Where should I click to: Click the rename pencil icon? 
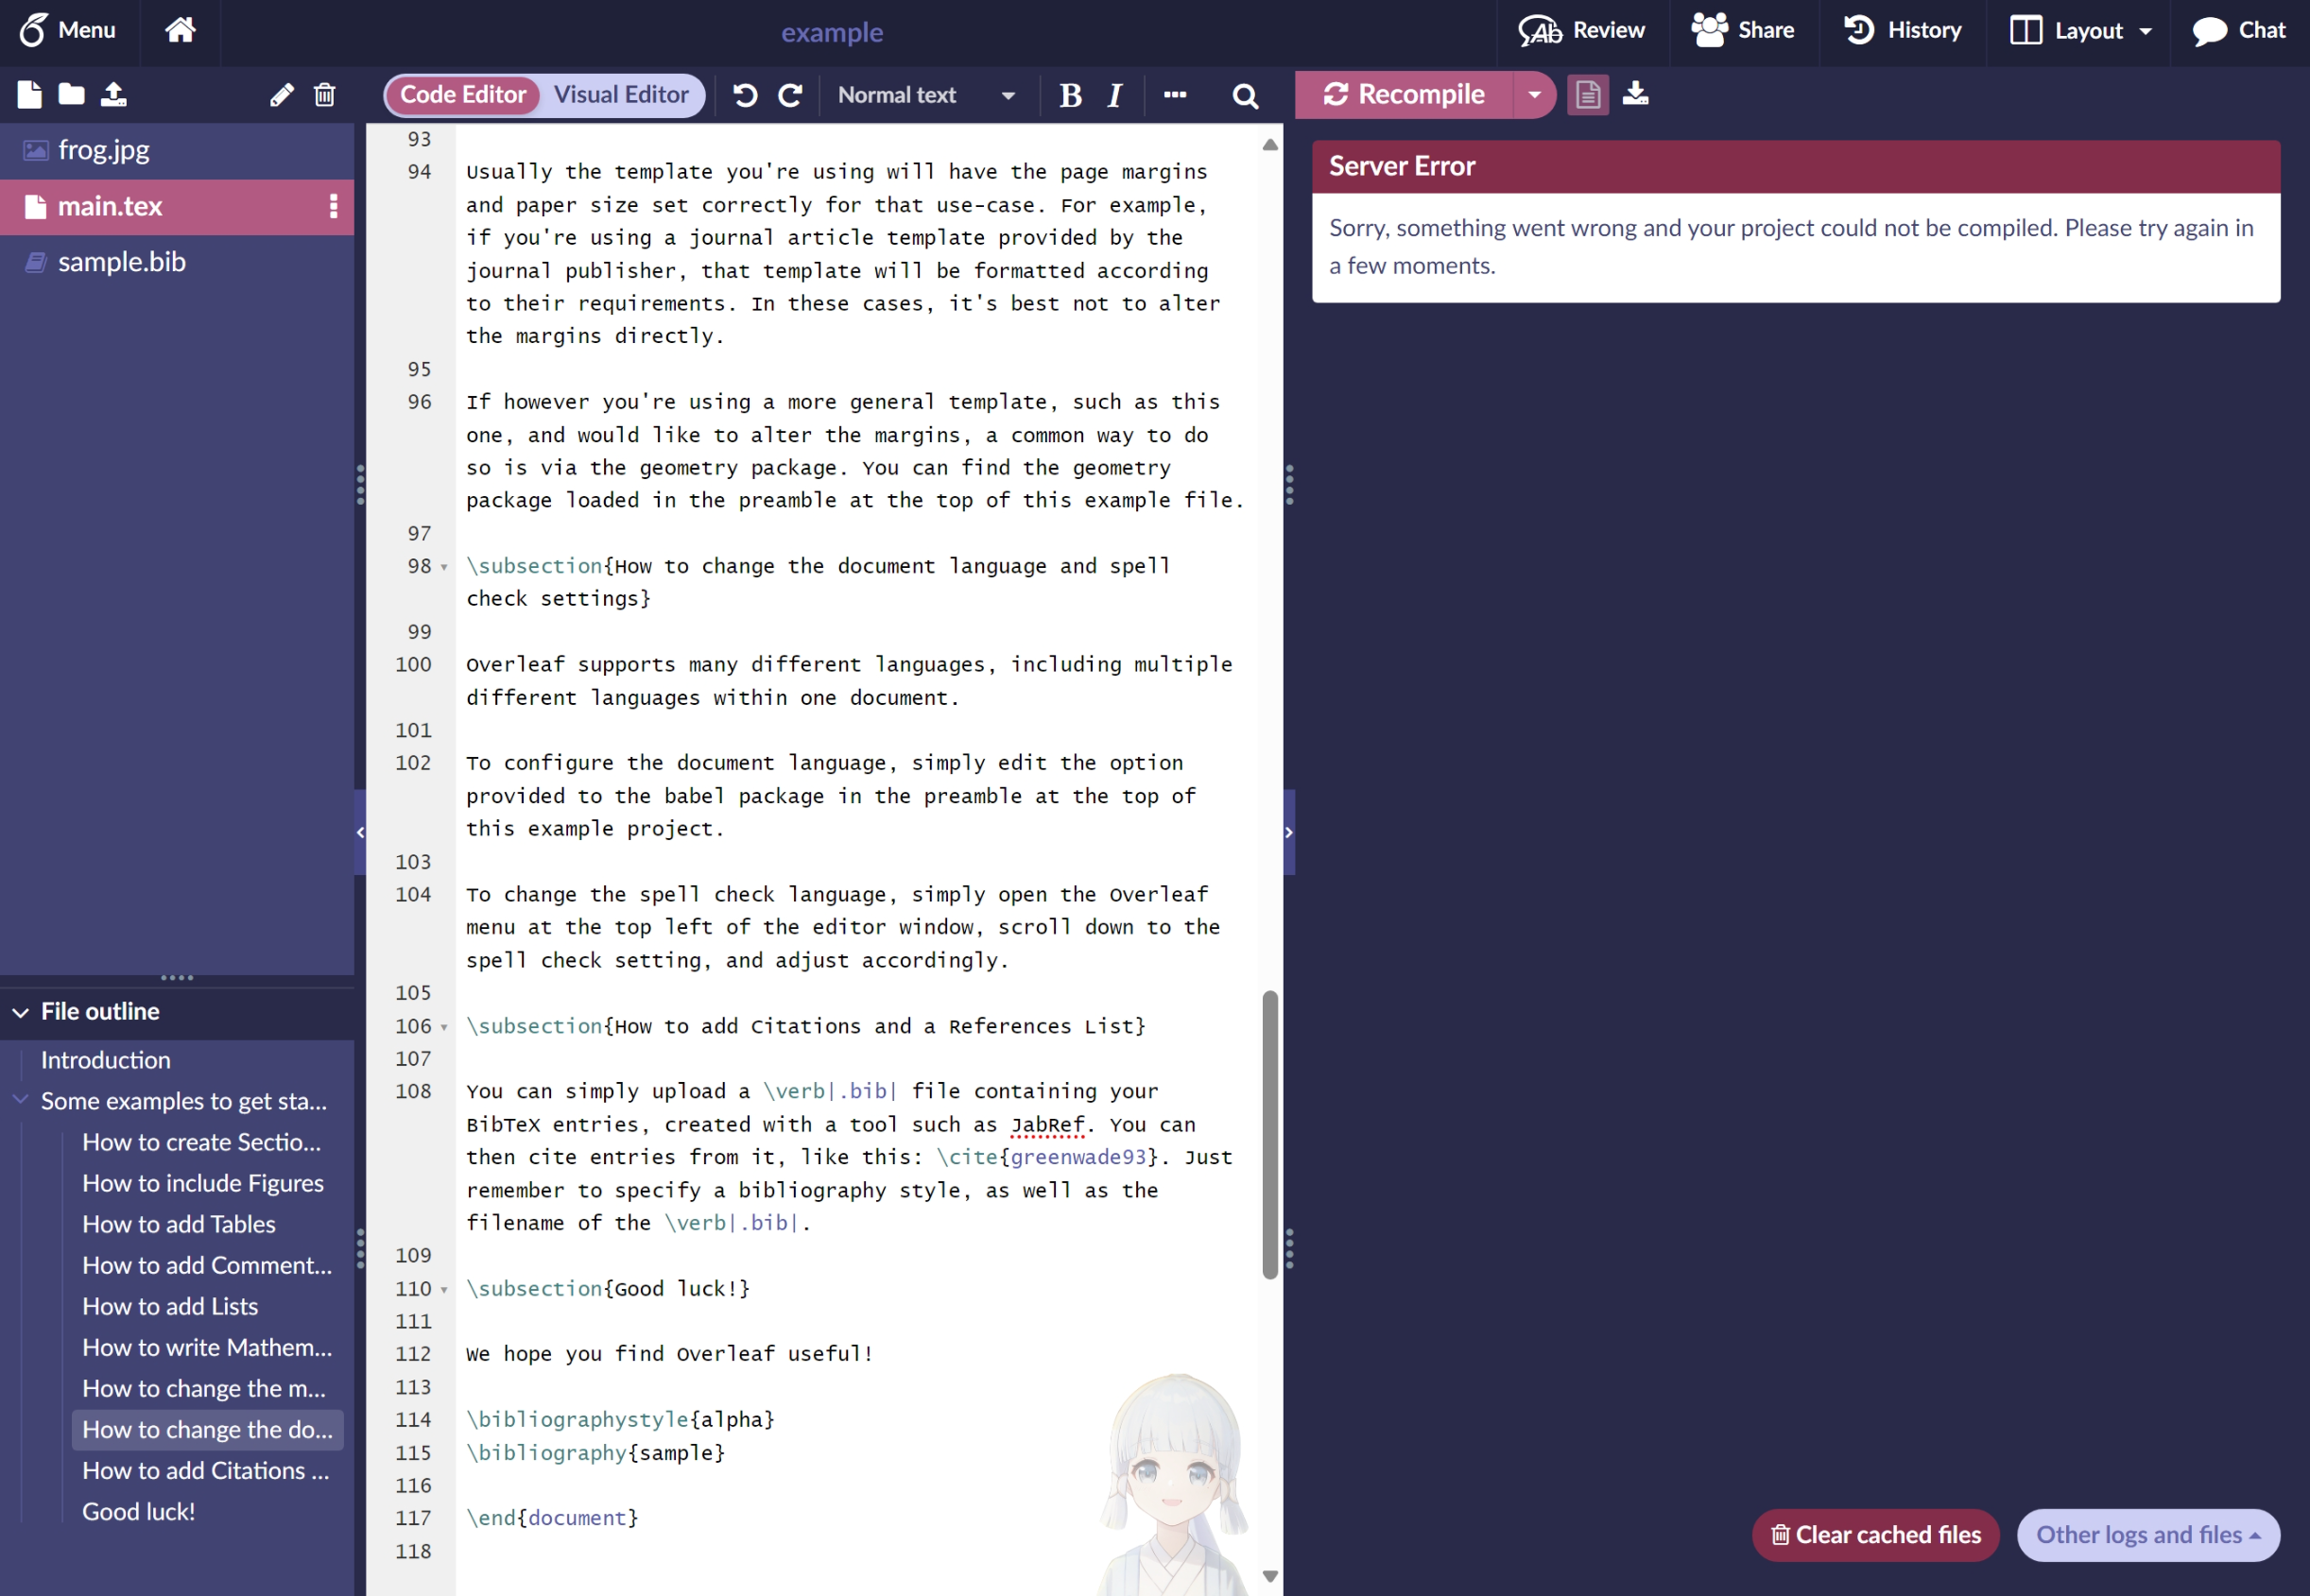pyautogui.click(x=281, y=95)
